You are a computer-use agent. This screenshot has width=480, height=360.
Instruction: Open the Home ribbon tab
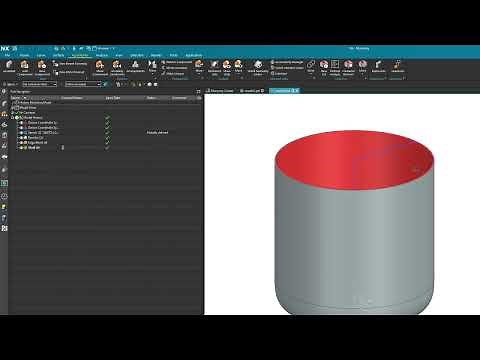coord(24,55)
